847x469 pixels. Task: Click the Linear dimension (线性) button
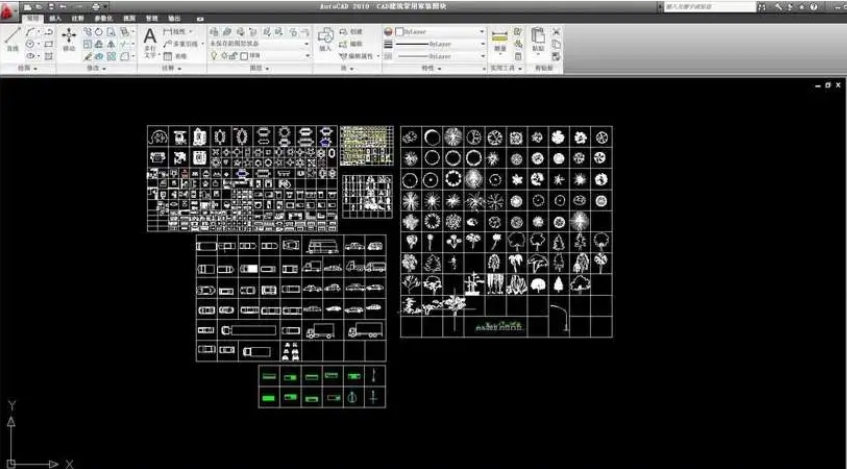177,32
